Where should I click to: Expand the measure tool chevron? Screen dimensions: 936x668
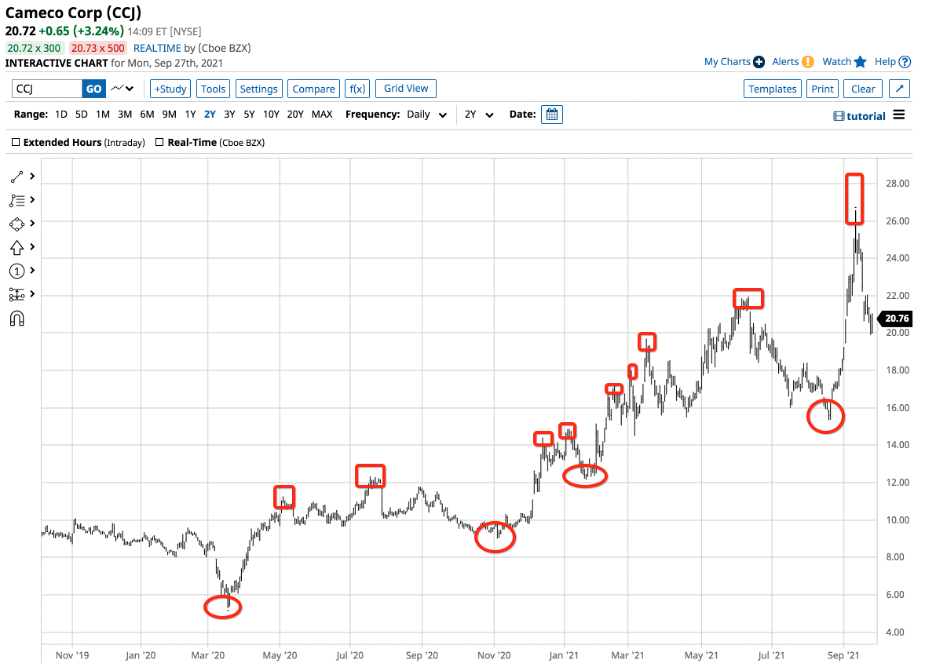coord(32,294)
